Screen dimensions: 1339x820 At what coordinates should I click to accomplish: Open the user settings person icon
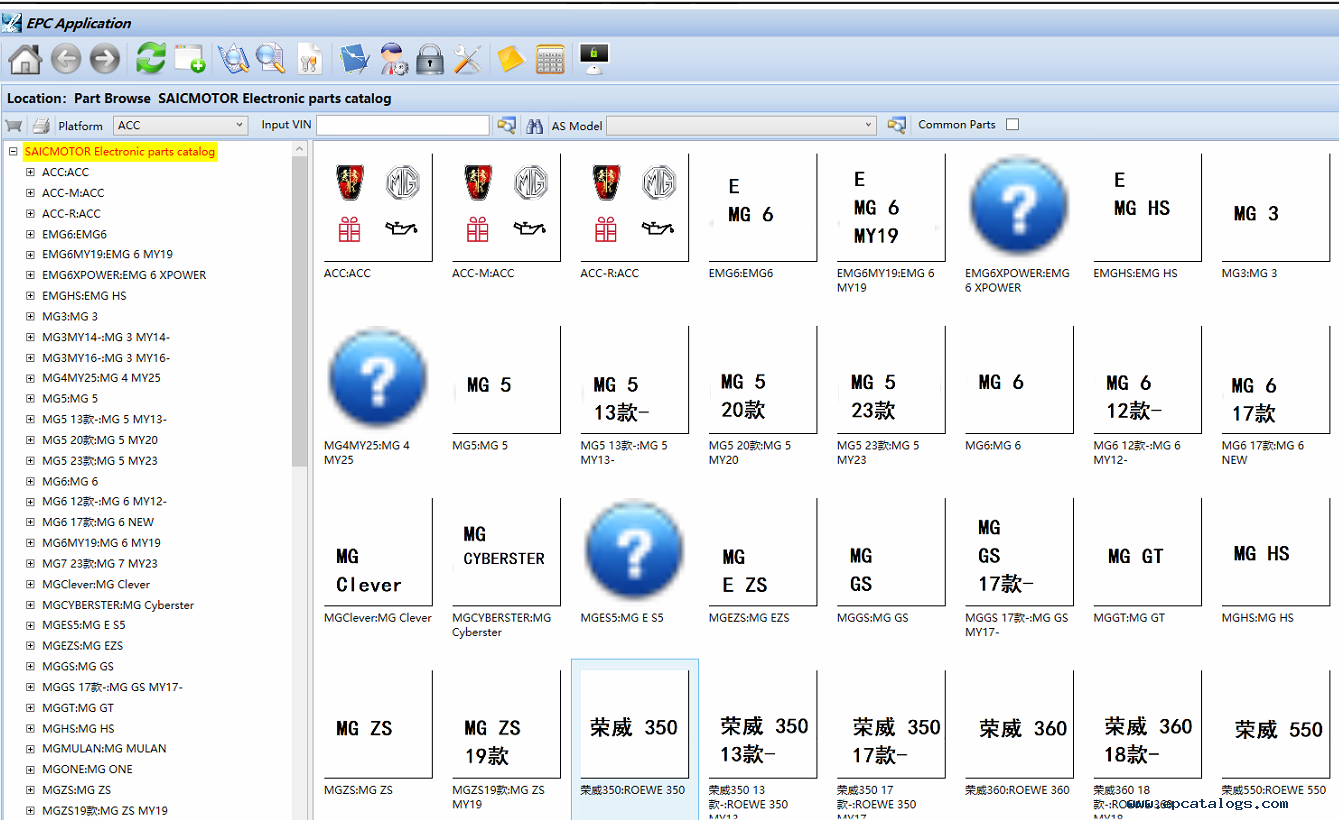pyautogui.click(x=393, y=59)
